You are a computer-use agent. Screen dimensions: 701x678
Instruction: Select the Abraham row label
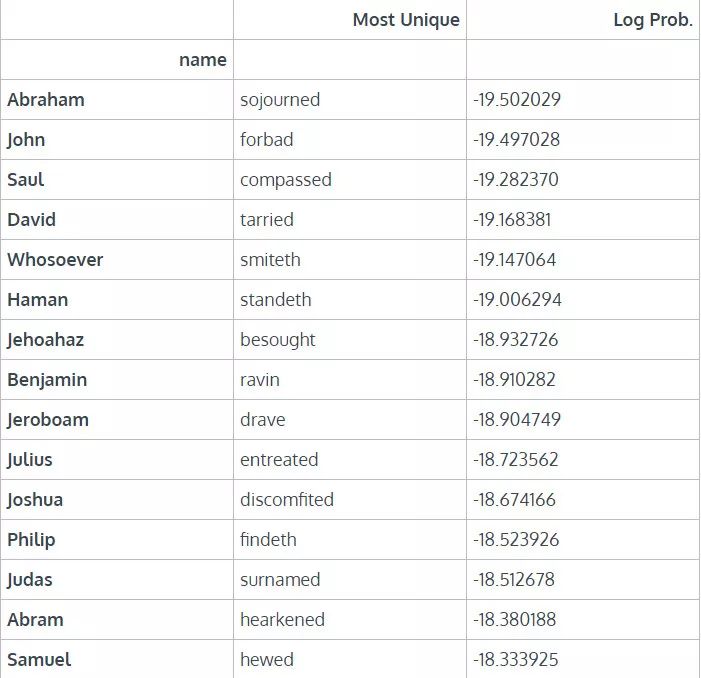(x=46, y=100)
